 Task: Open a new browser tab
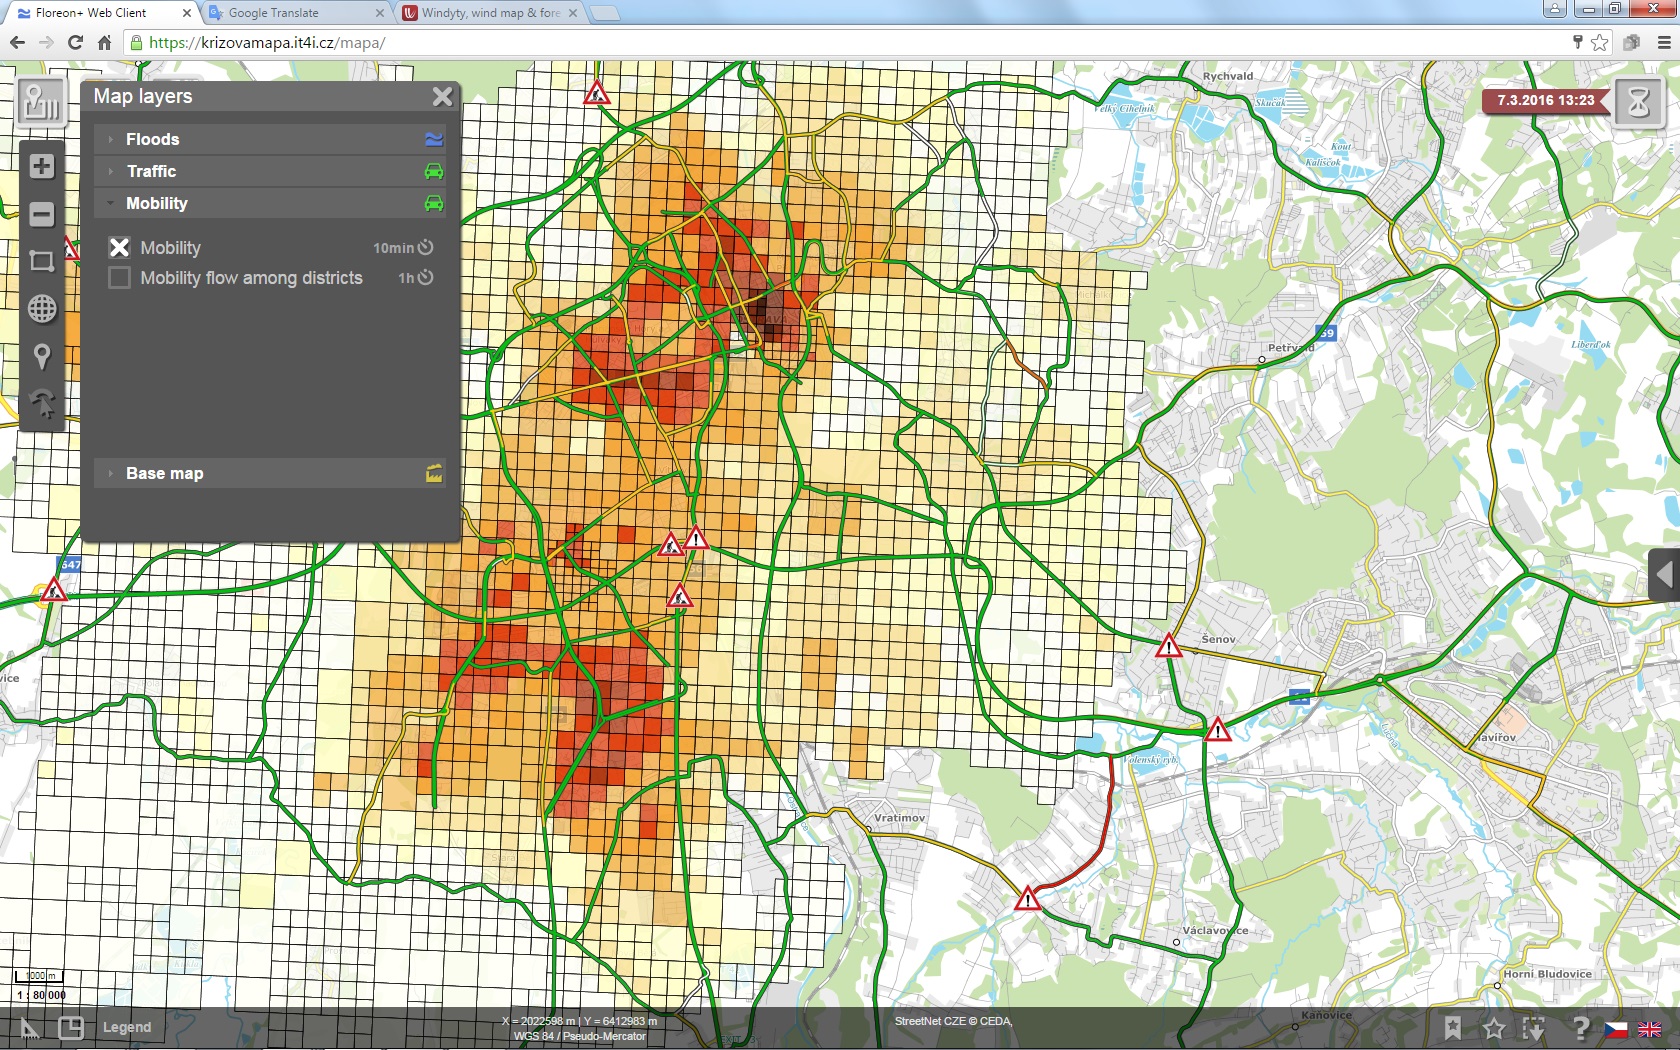604,13
